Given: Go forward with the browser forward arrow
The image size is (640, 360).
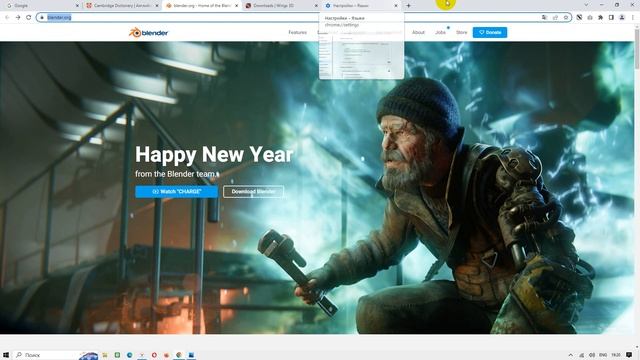Looking at the screenshot, I should click(18, 17).
